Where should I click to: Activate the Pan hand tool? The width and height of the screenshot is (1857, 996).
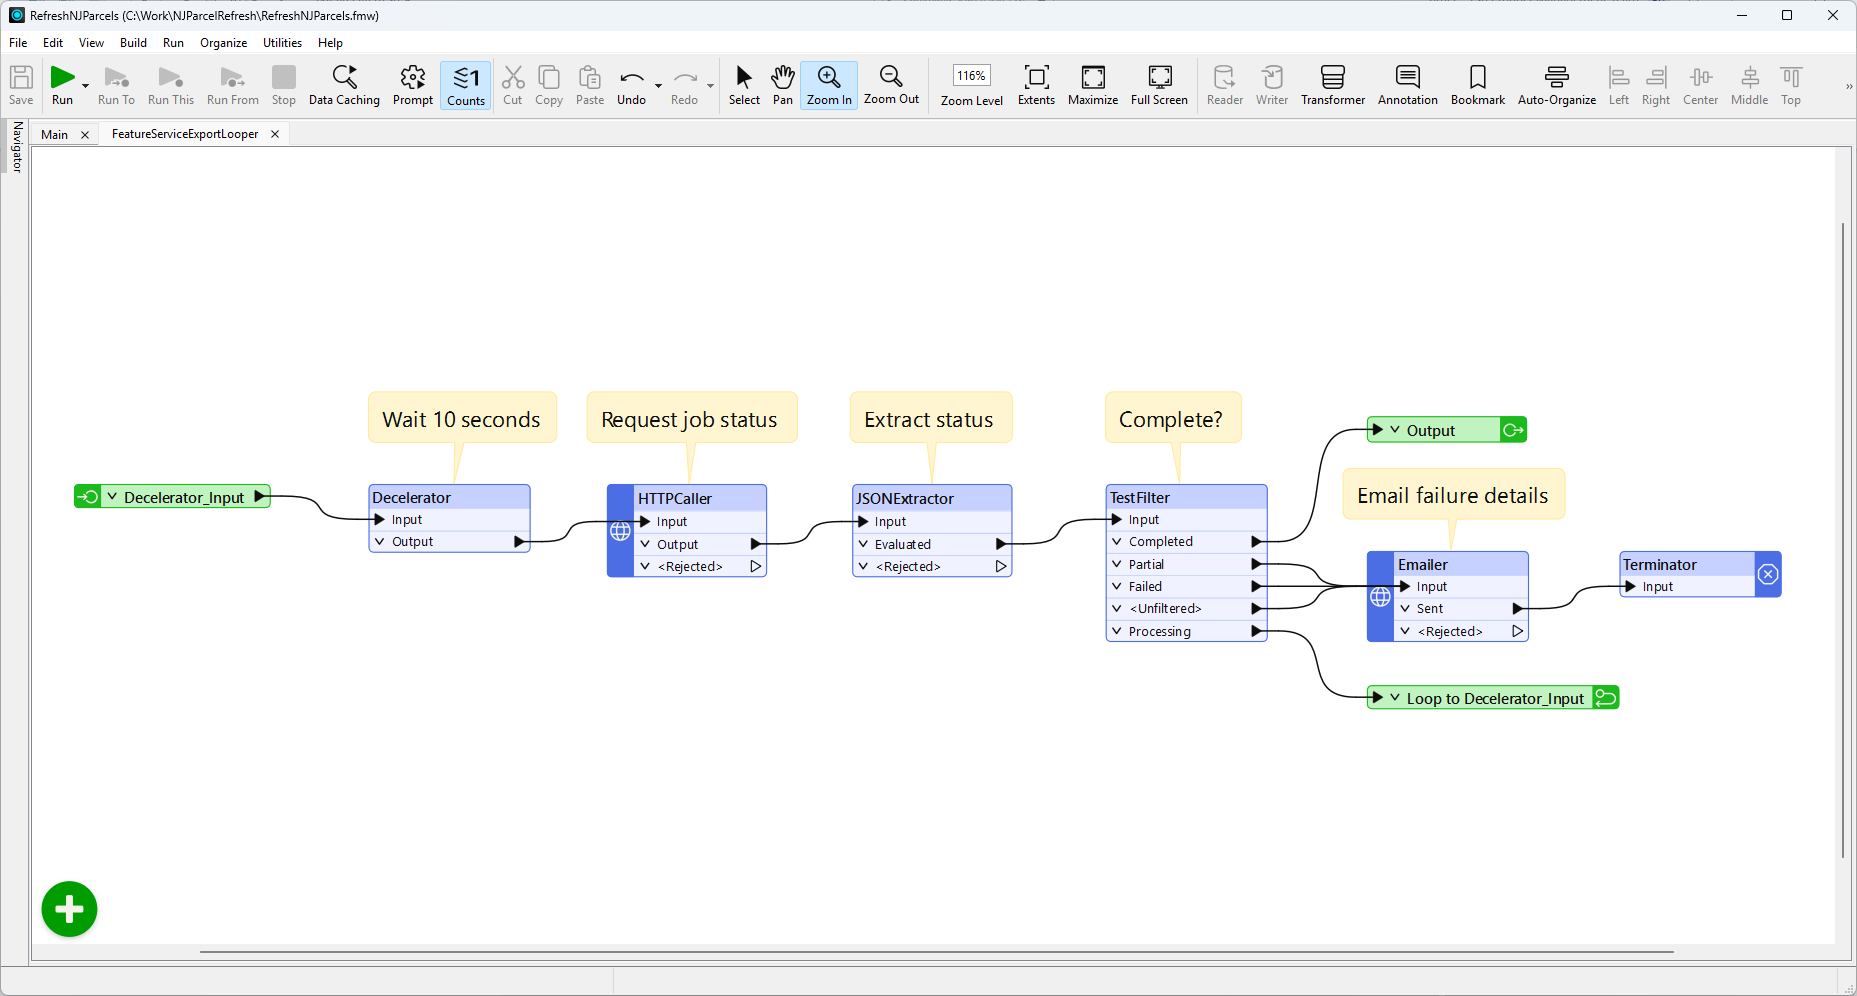click(x=783, y=85)
